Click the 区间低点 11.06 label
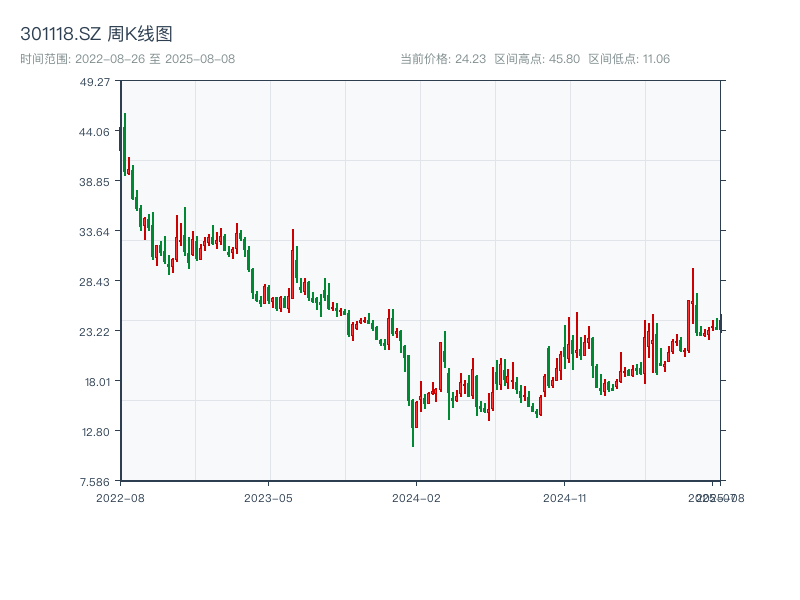This screenshot has width=800, height=600. tap(629, 59)
